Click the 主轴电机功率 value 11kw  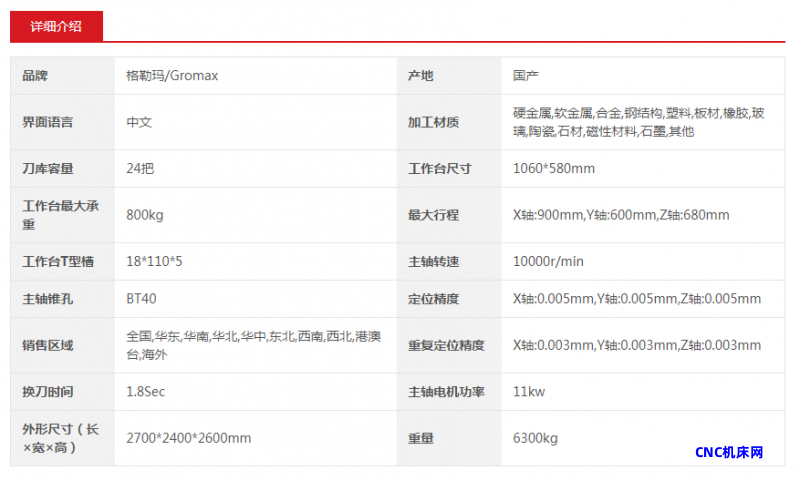(528, 391)
